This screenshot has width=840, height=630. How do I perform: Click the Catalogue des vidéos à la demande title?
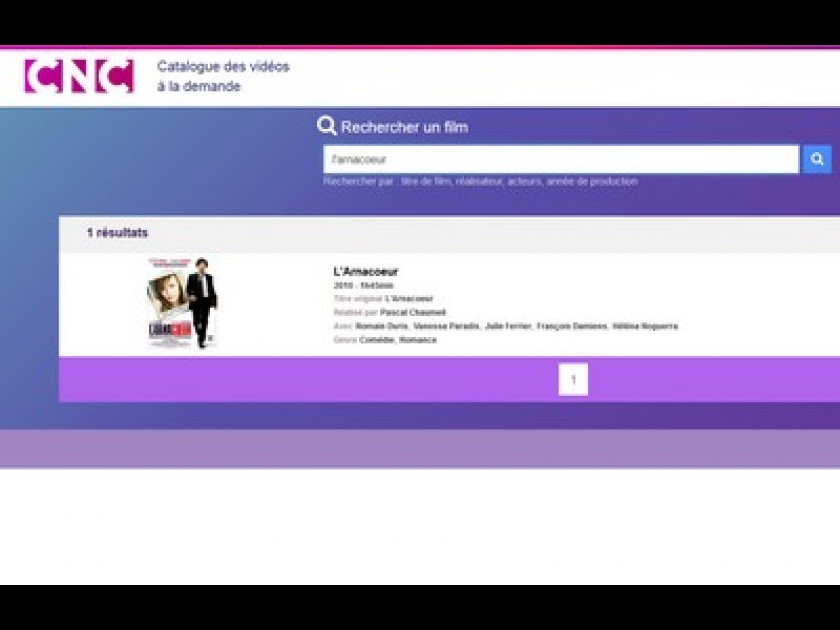223,76
